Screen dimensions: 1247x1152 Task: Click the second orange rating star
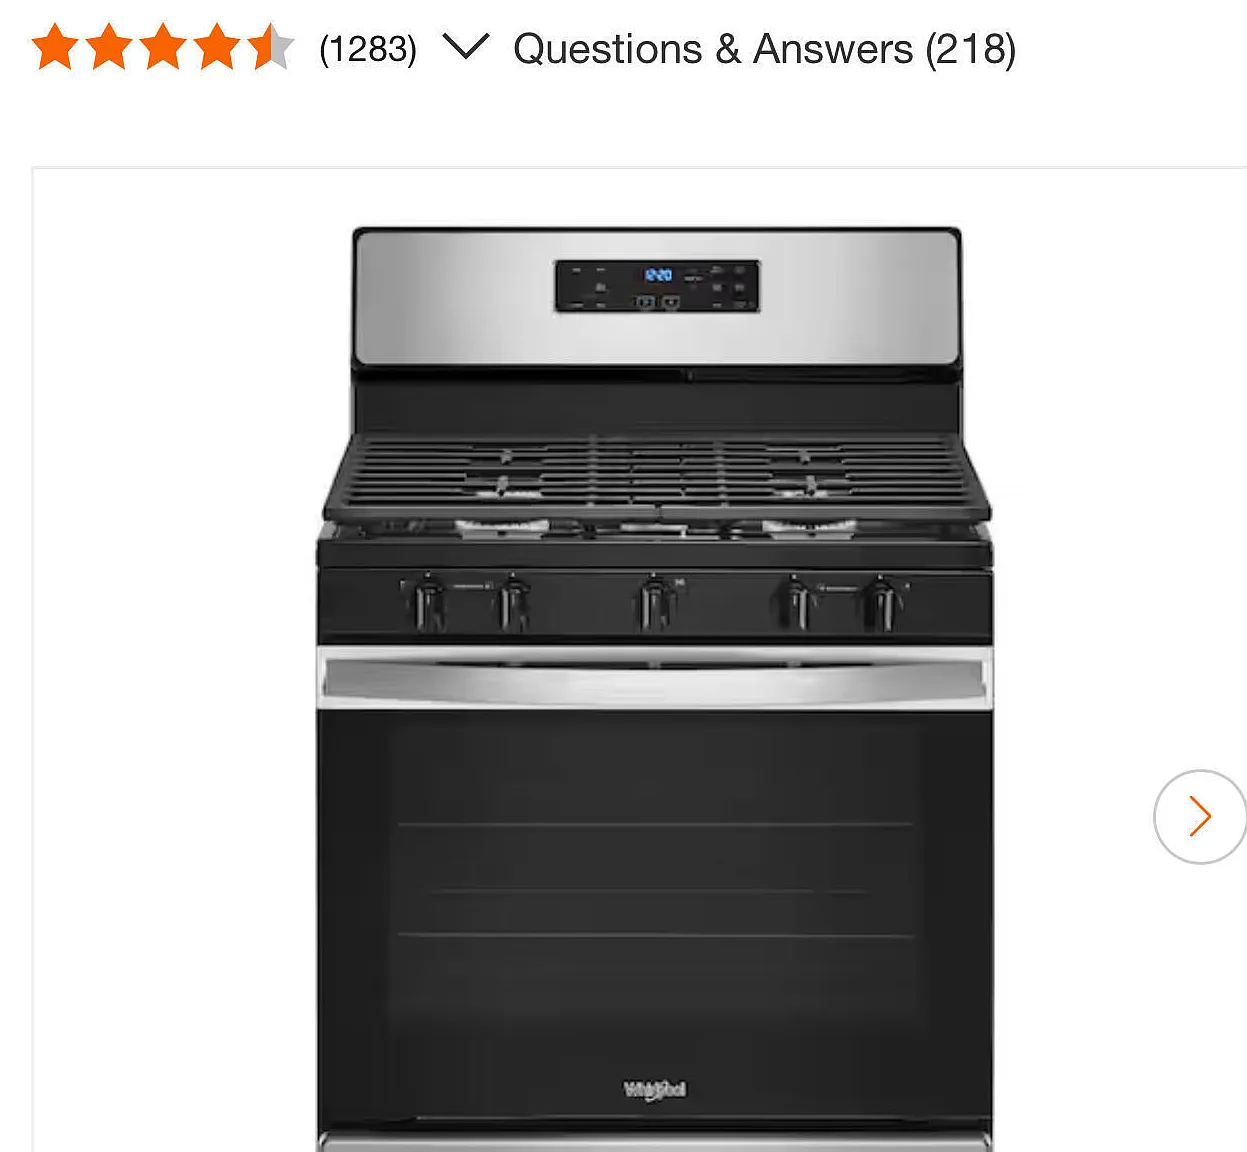pyautogui.click(x=109, y=48)
